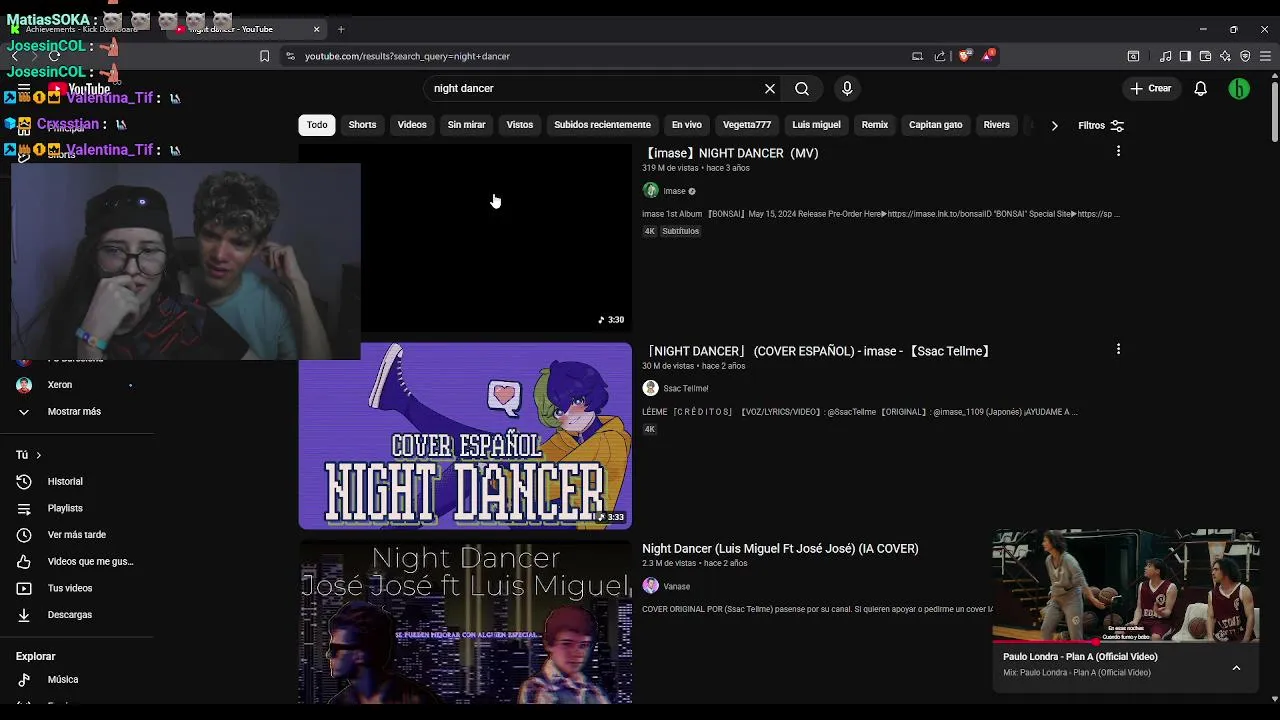Select the En vivo chip
Image resolution: width=1280 pixels, height=720 pixels.
coord(686,125)
